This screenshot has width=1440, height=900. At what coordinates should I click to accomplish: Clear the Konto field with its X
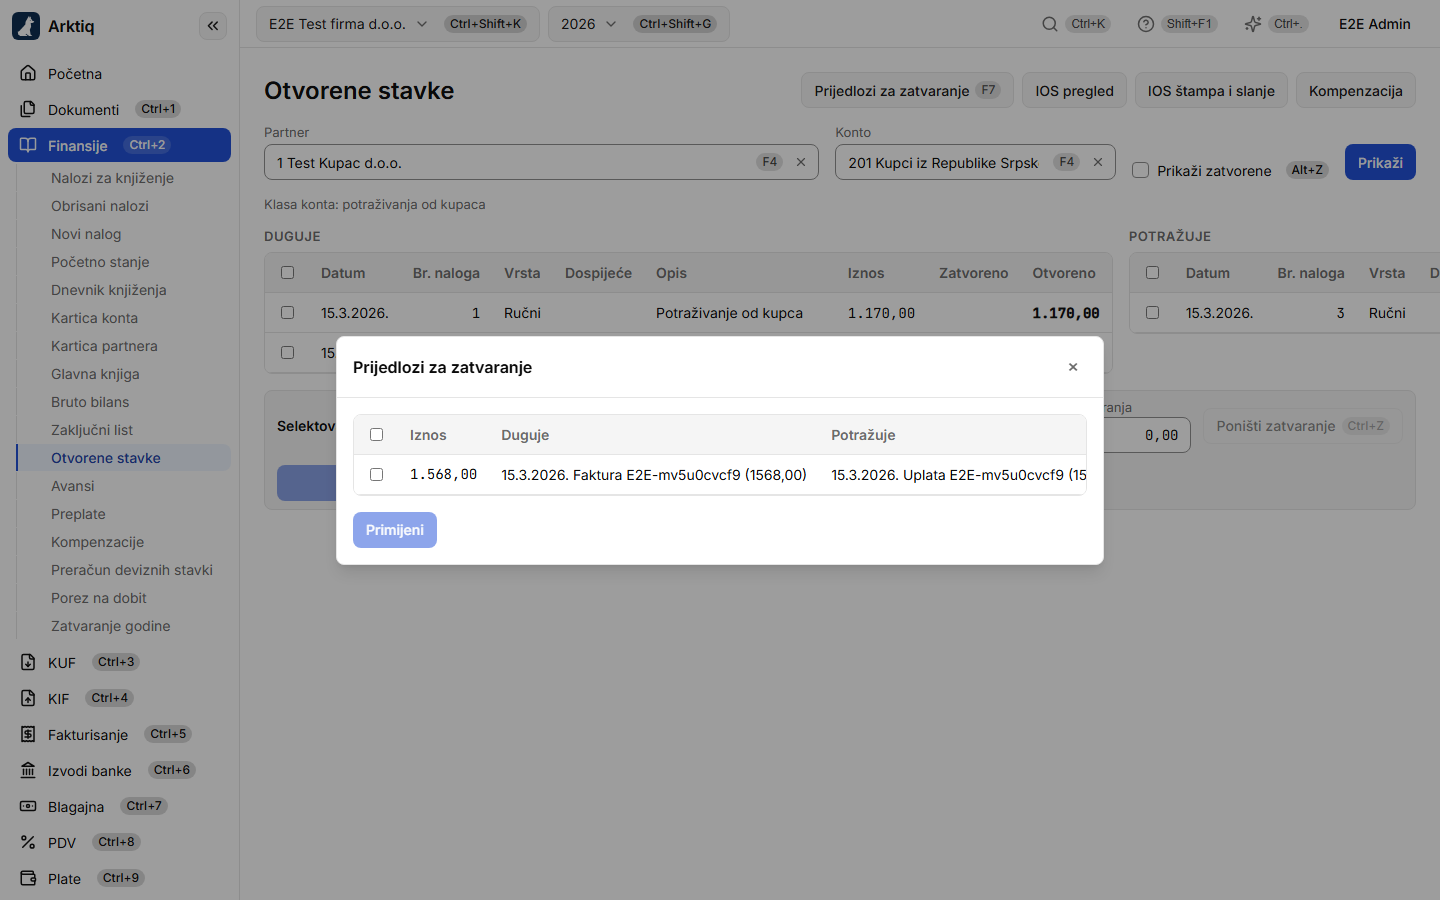pyautogui.click(x=1098, y=162)
